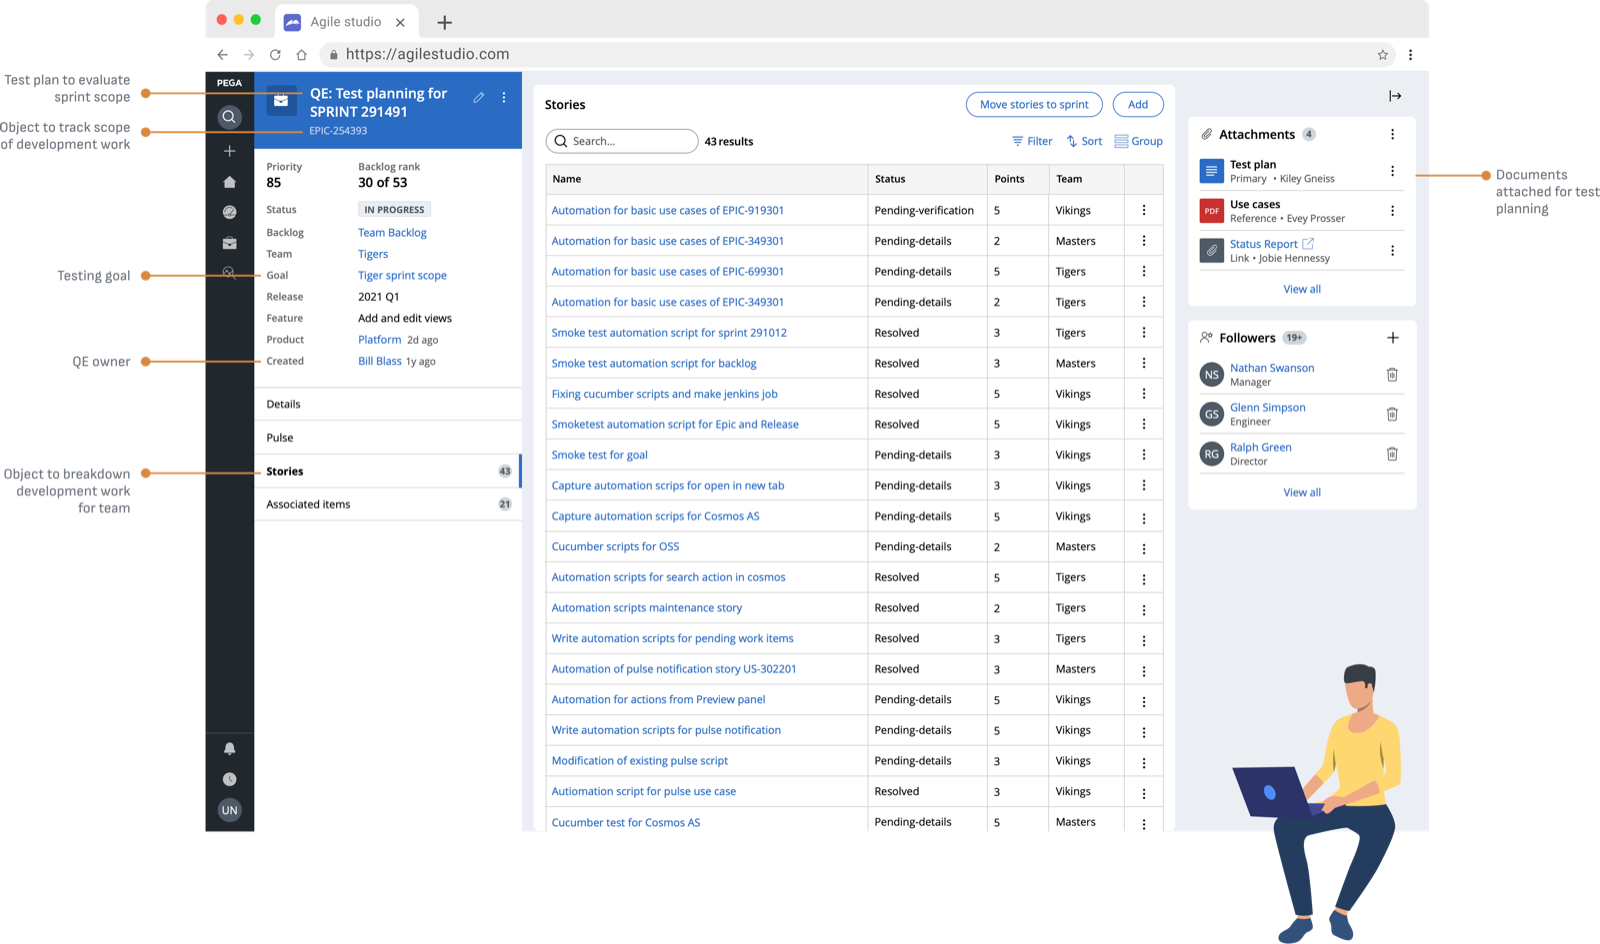Open the row menu for Smoke test for goal

click(1144, 455)
